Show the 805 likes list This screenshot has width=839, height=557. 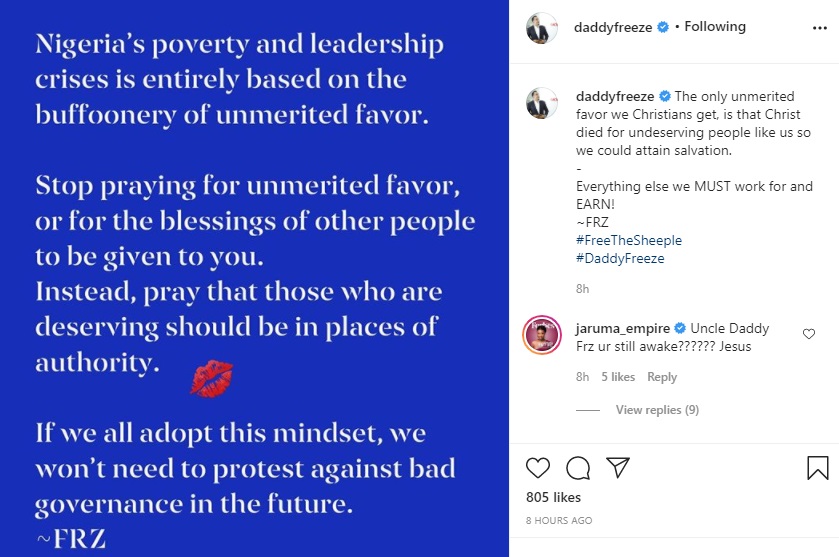pos(555,497)
